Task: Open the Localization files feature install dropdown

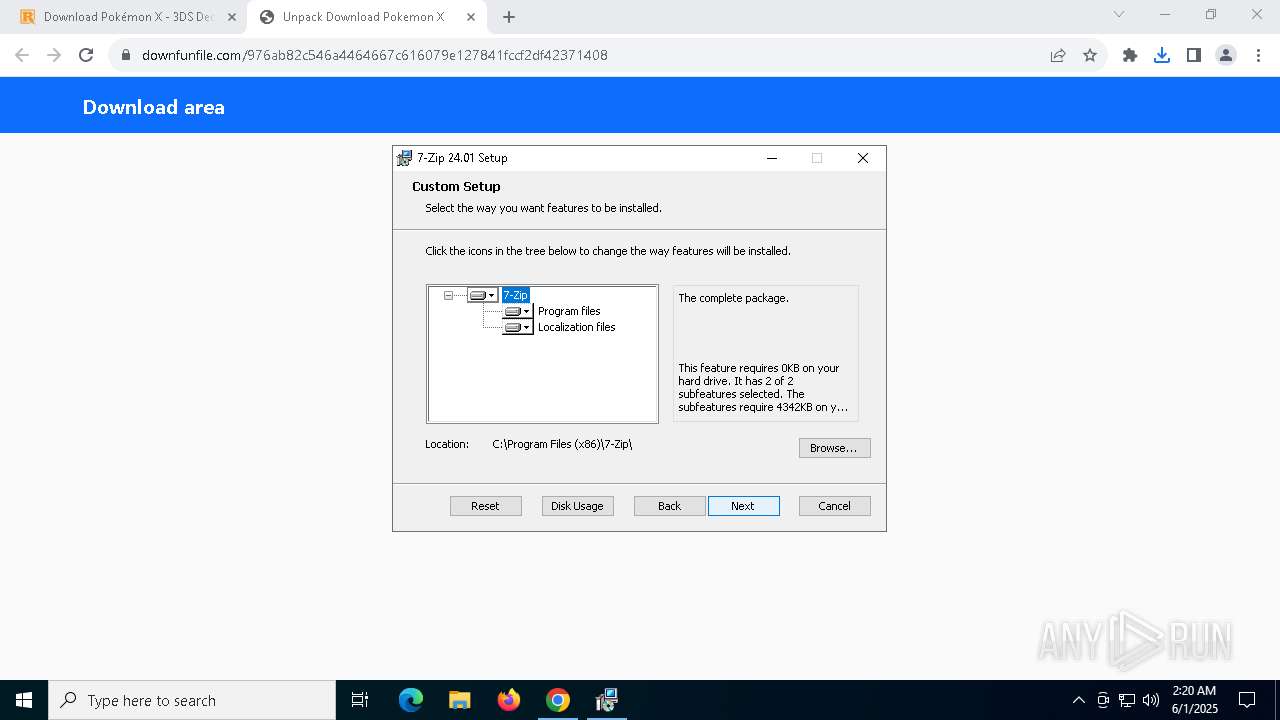Action: [x=518, y=327]
